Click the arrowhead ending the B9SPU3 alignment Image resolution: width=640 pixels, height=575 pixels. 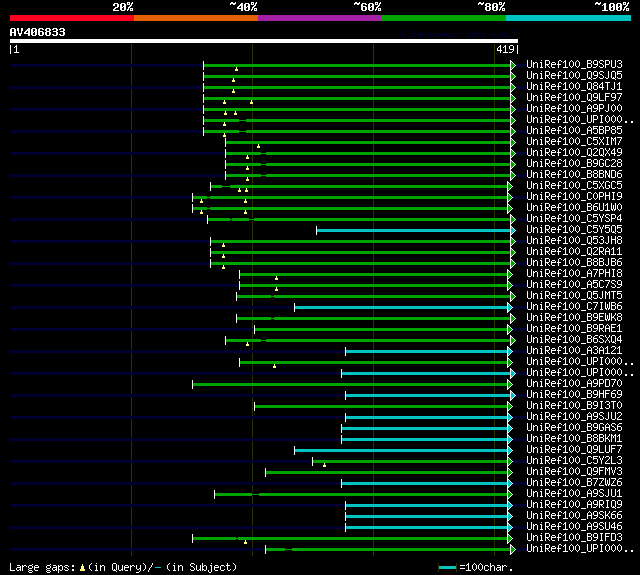coord(513,65)
